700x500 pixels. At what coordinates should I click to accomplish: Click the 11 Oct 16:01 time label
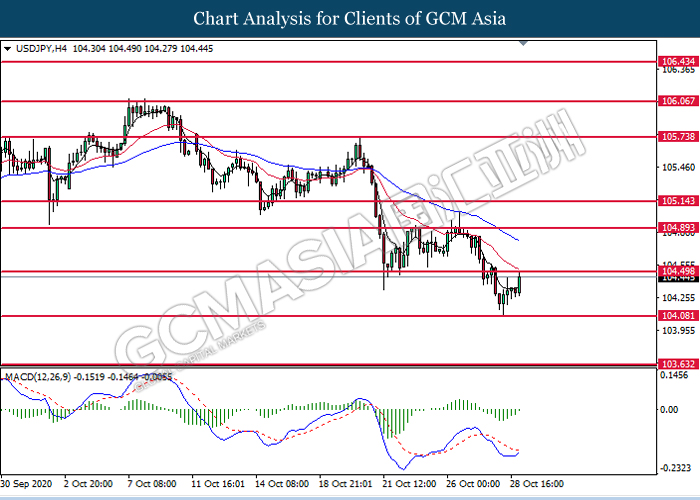point(218,484)
